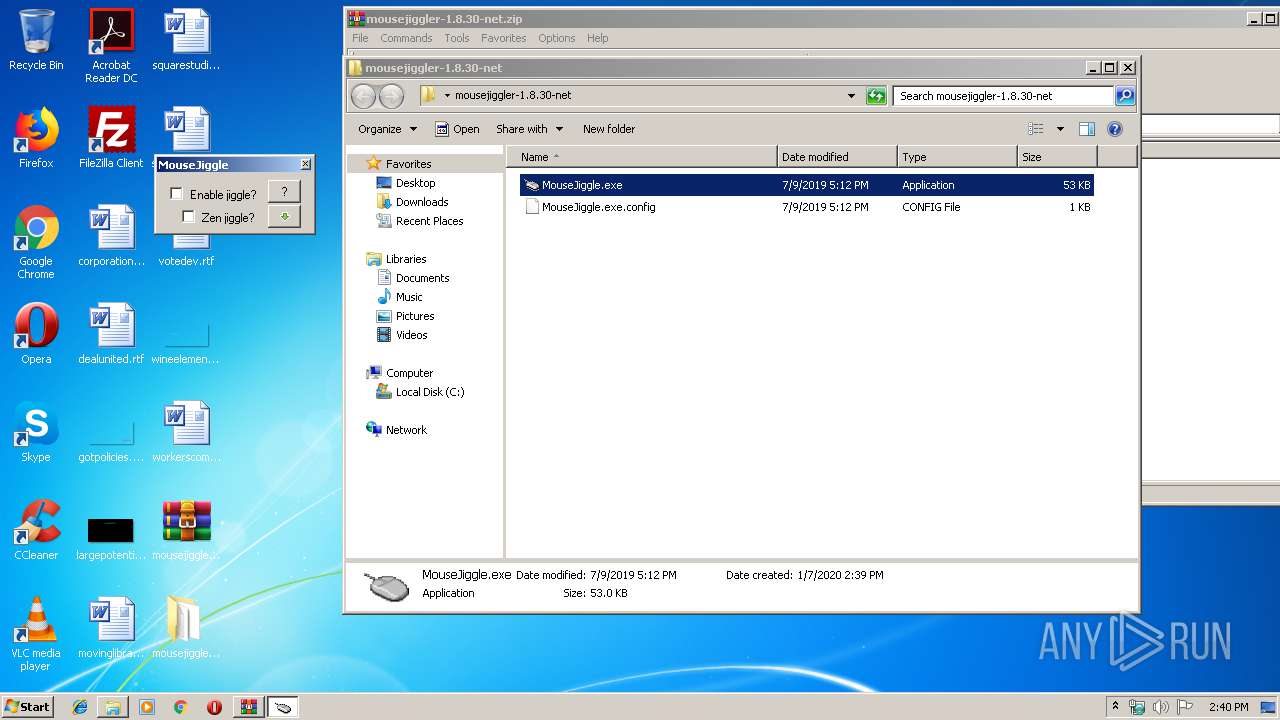Open the Organize dropdown menu
The image size is (1280, 720).
tap(387, 129)
